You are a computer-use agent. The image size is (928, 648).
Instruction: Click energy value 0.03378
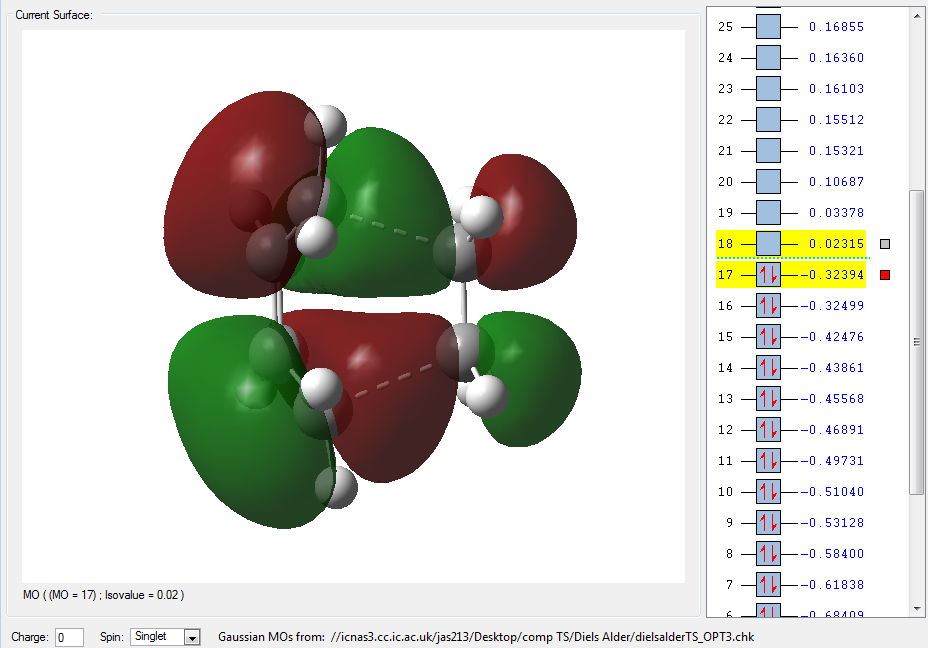[836, 212]
